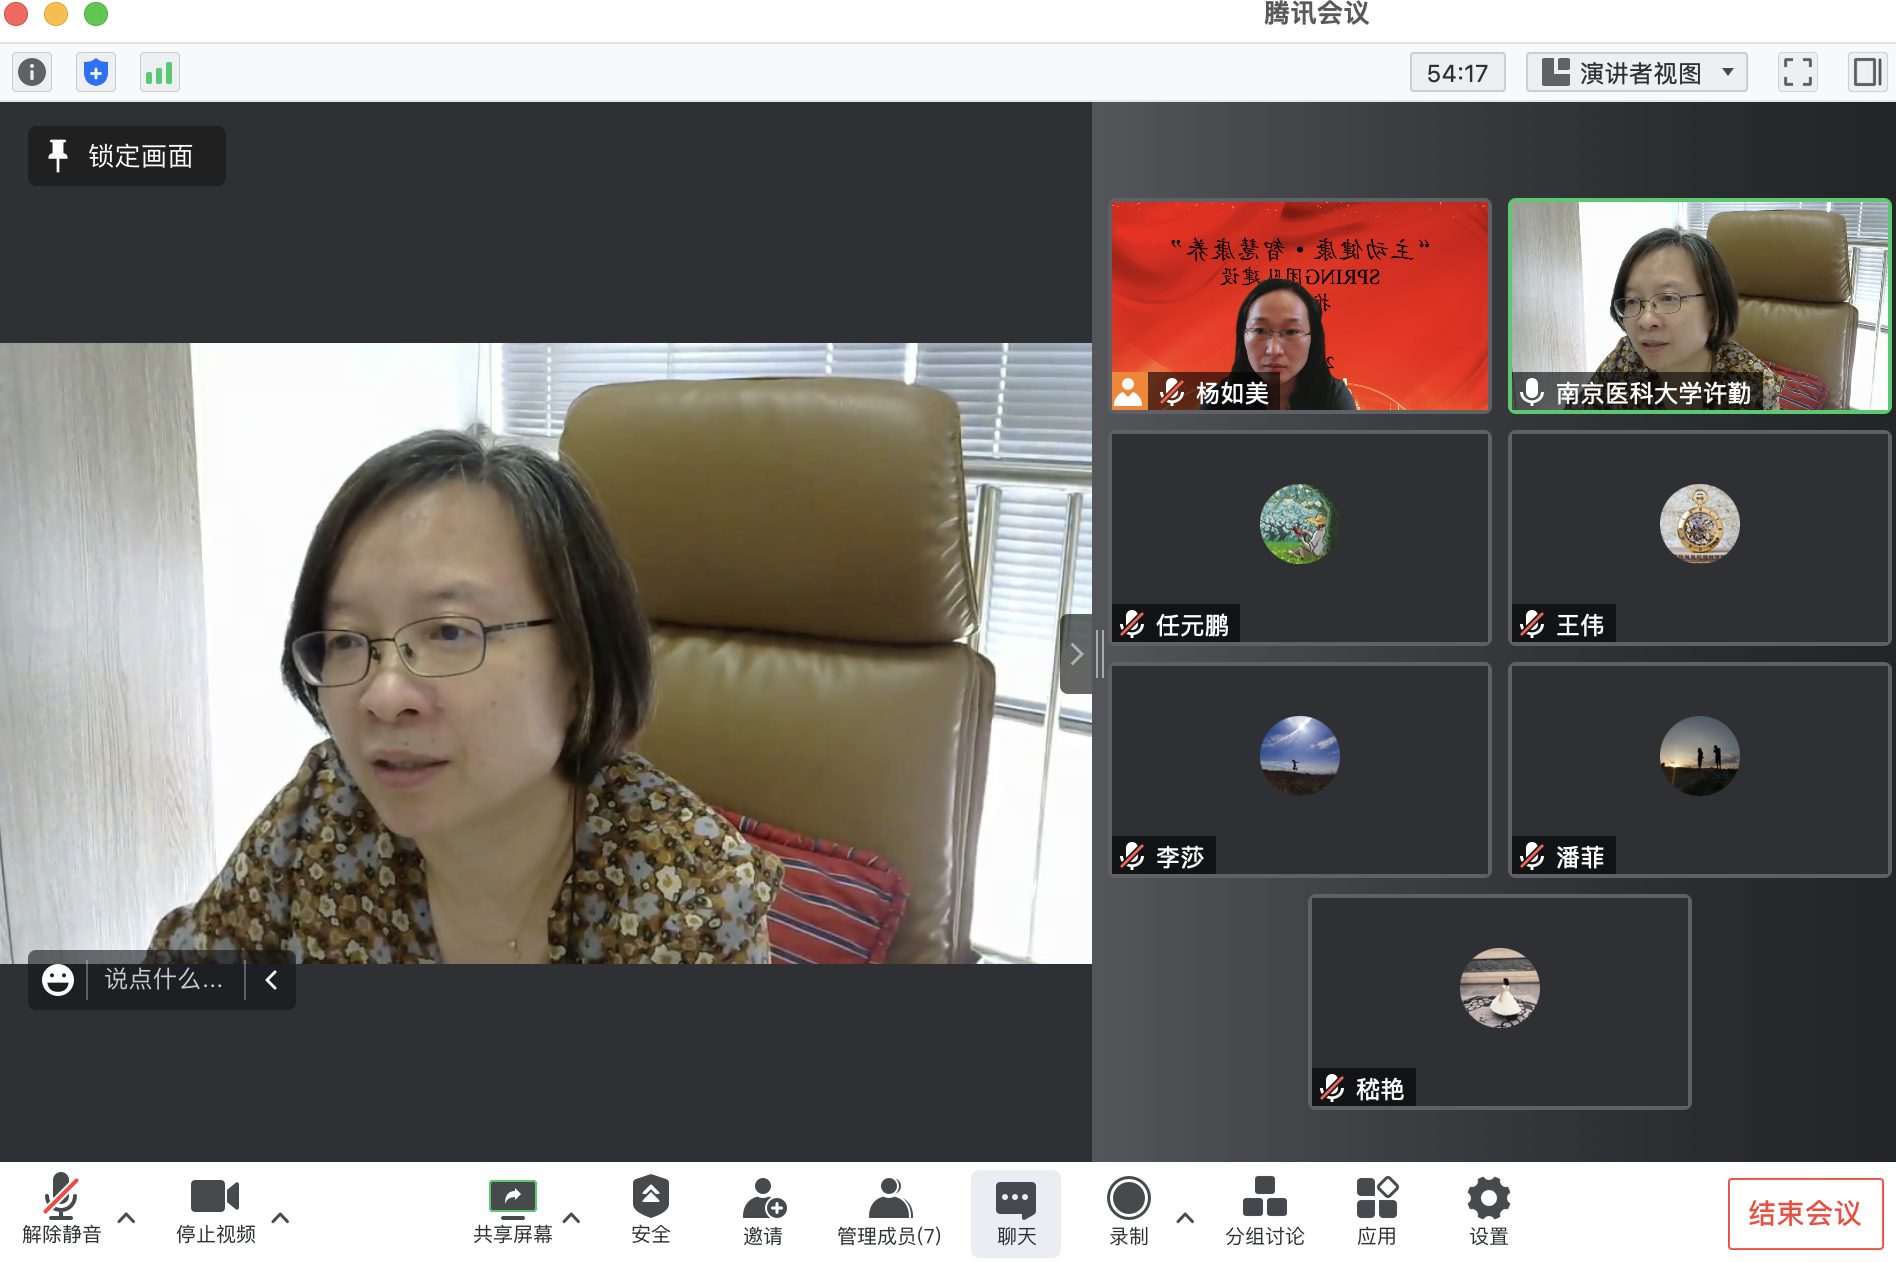The image size is (1896, 1262).
Task: Open 设置 settings gear
Action: [x=1488, y=1211]
